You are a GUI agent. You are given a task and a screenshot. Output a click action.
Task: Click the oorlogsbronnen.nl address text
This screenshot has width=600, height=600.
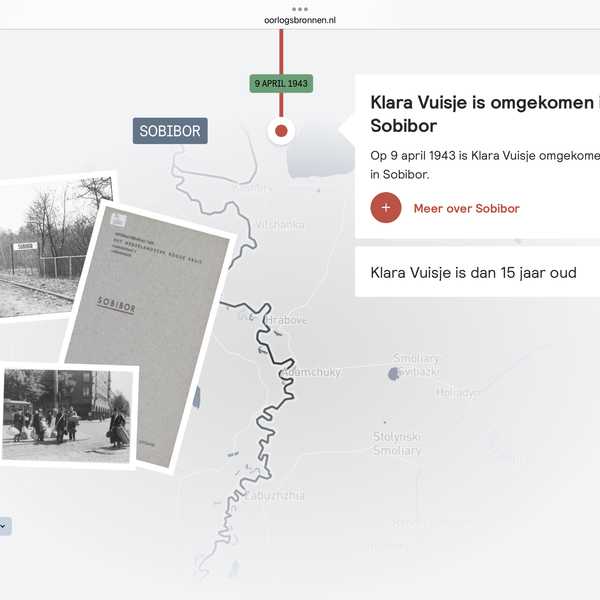click(300, 20)
